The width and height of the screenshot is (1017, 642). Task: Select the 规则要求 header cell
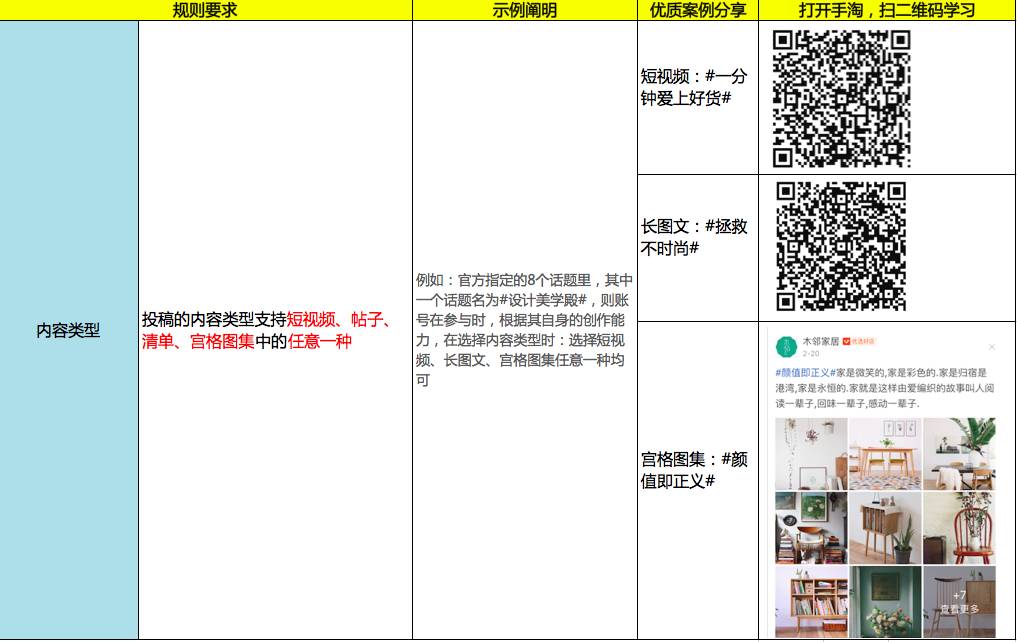pos(205,10)
